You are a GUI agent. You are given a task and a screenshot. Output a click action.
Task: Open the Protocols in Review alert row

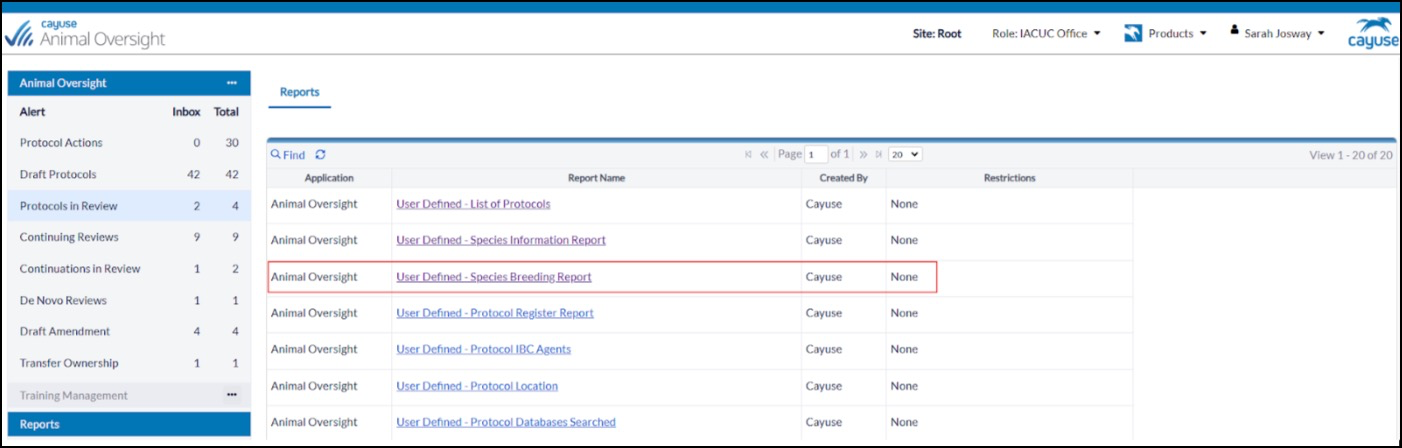[129, 206]
